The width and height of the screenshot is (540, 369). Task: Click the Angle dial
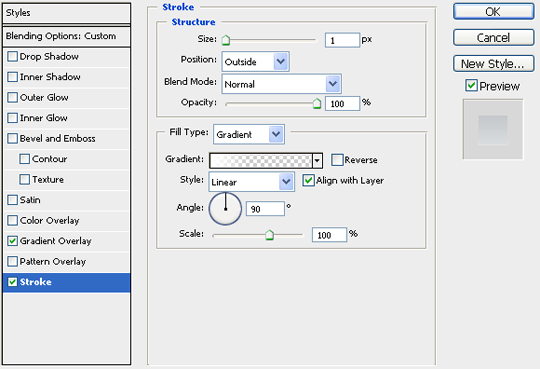(225, 209)
